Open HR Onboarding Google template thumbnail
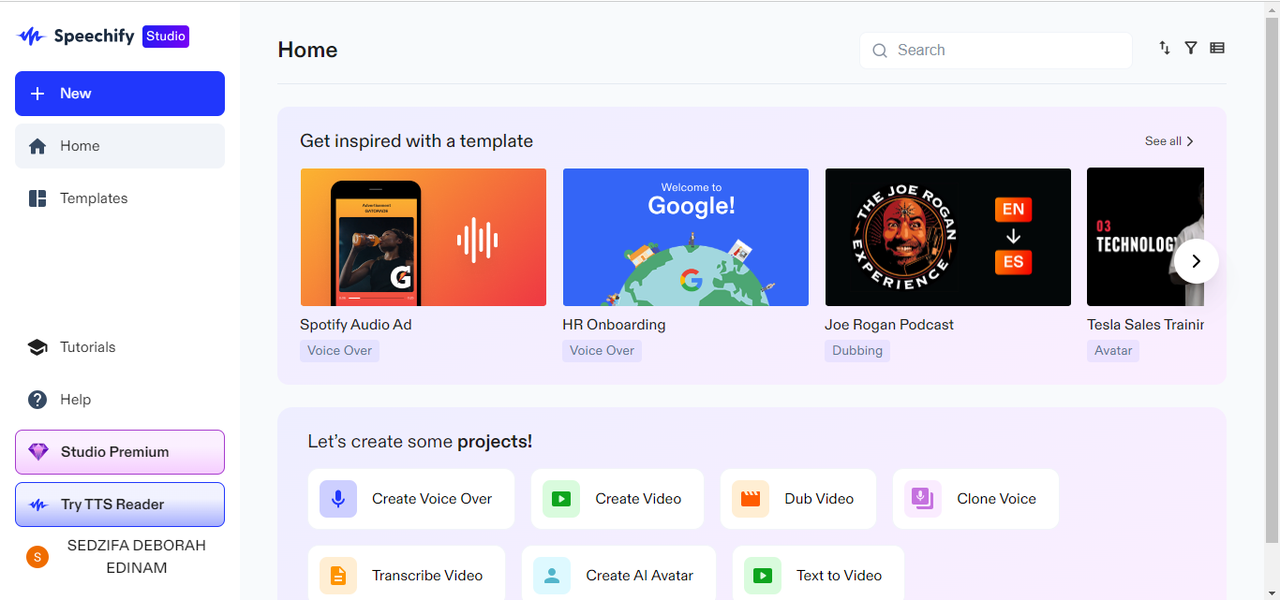1280x600 pixels. tap(685, 237)
